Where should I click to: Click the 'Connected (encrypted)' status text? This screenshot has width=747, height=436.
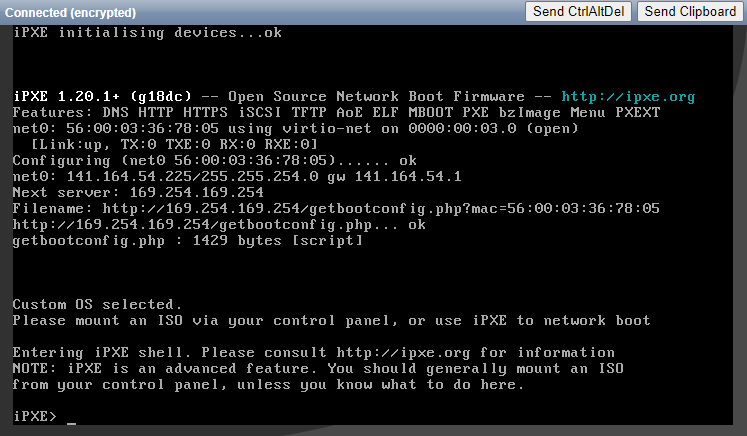click(x=71, y=12)
